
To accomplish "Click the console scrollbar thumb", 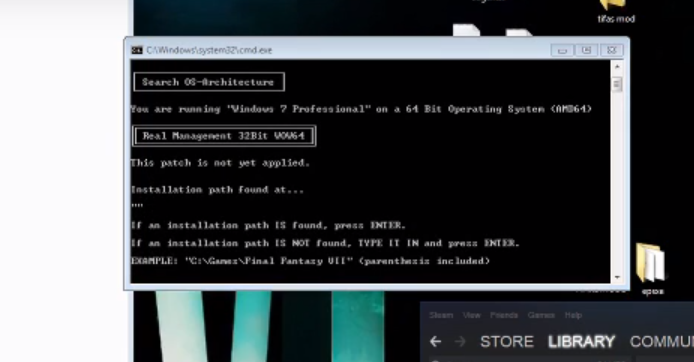I will click(x=617, y=85).
